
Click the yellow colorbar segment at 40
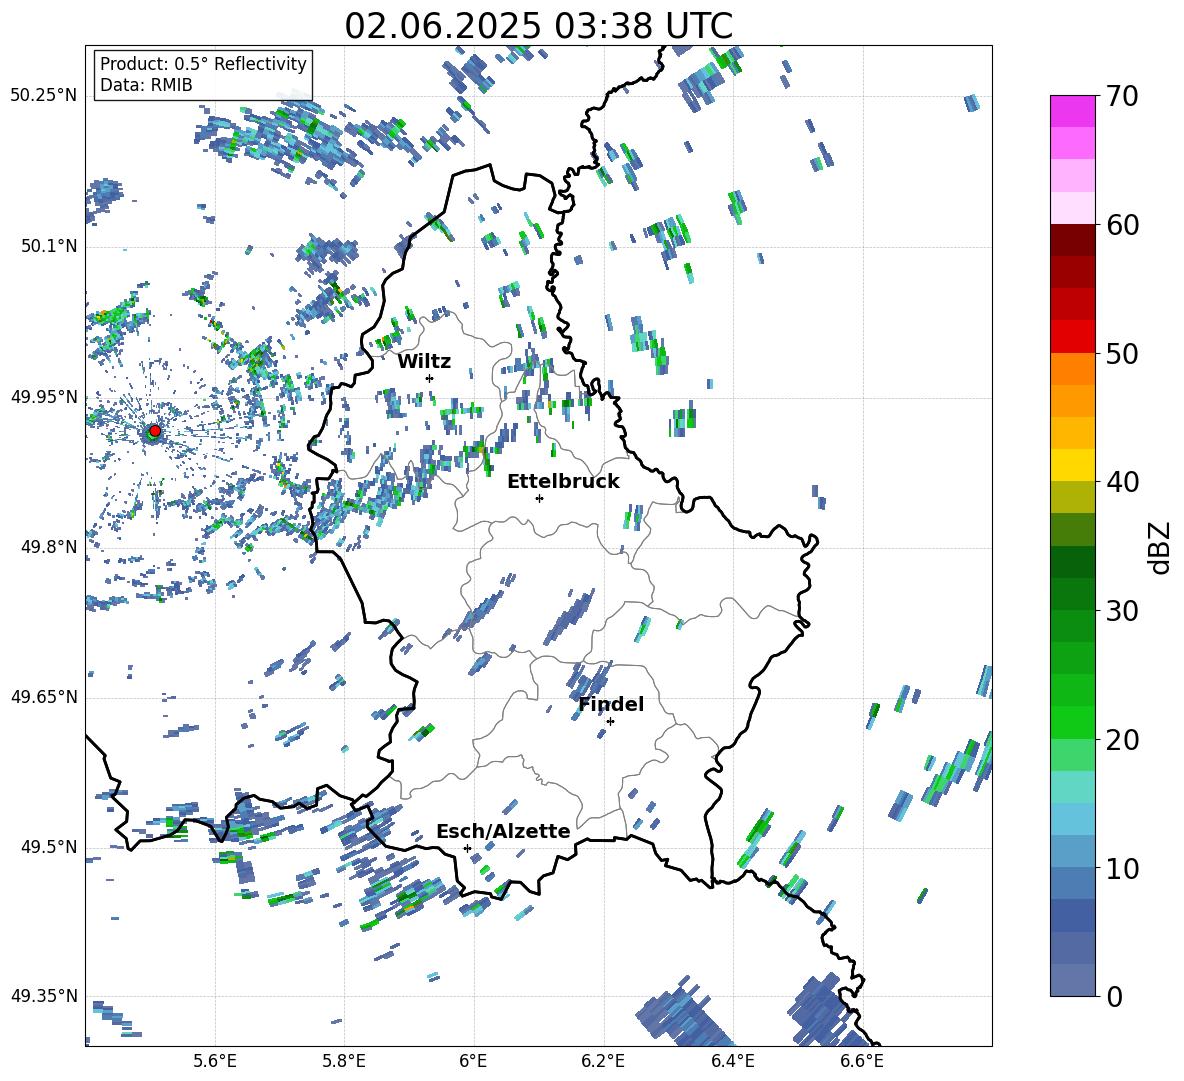click(1072, 465)
